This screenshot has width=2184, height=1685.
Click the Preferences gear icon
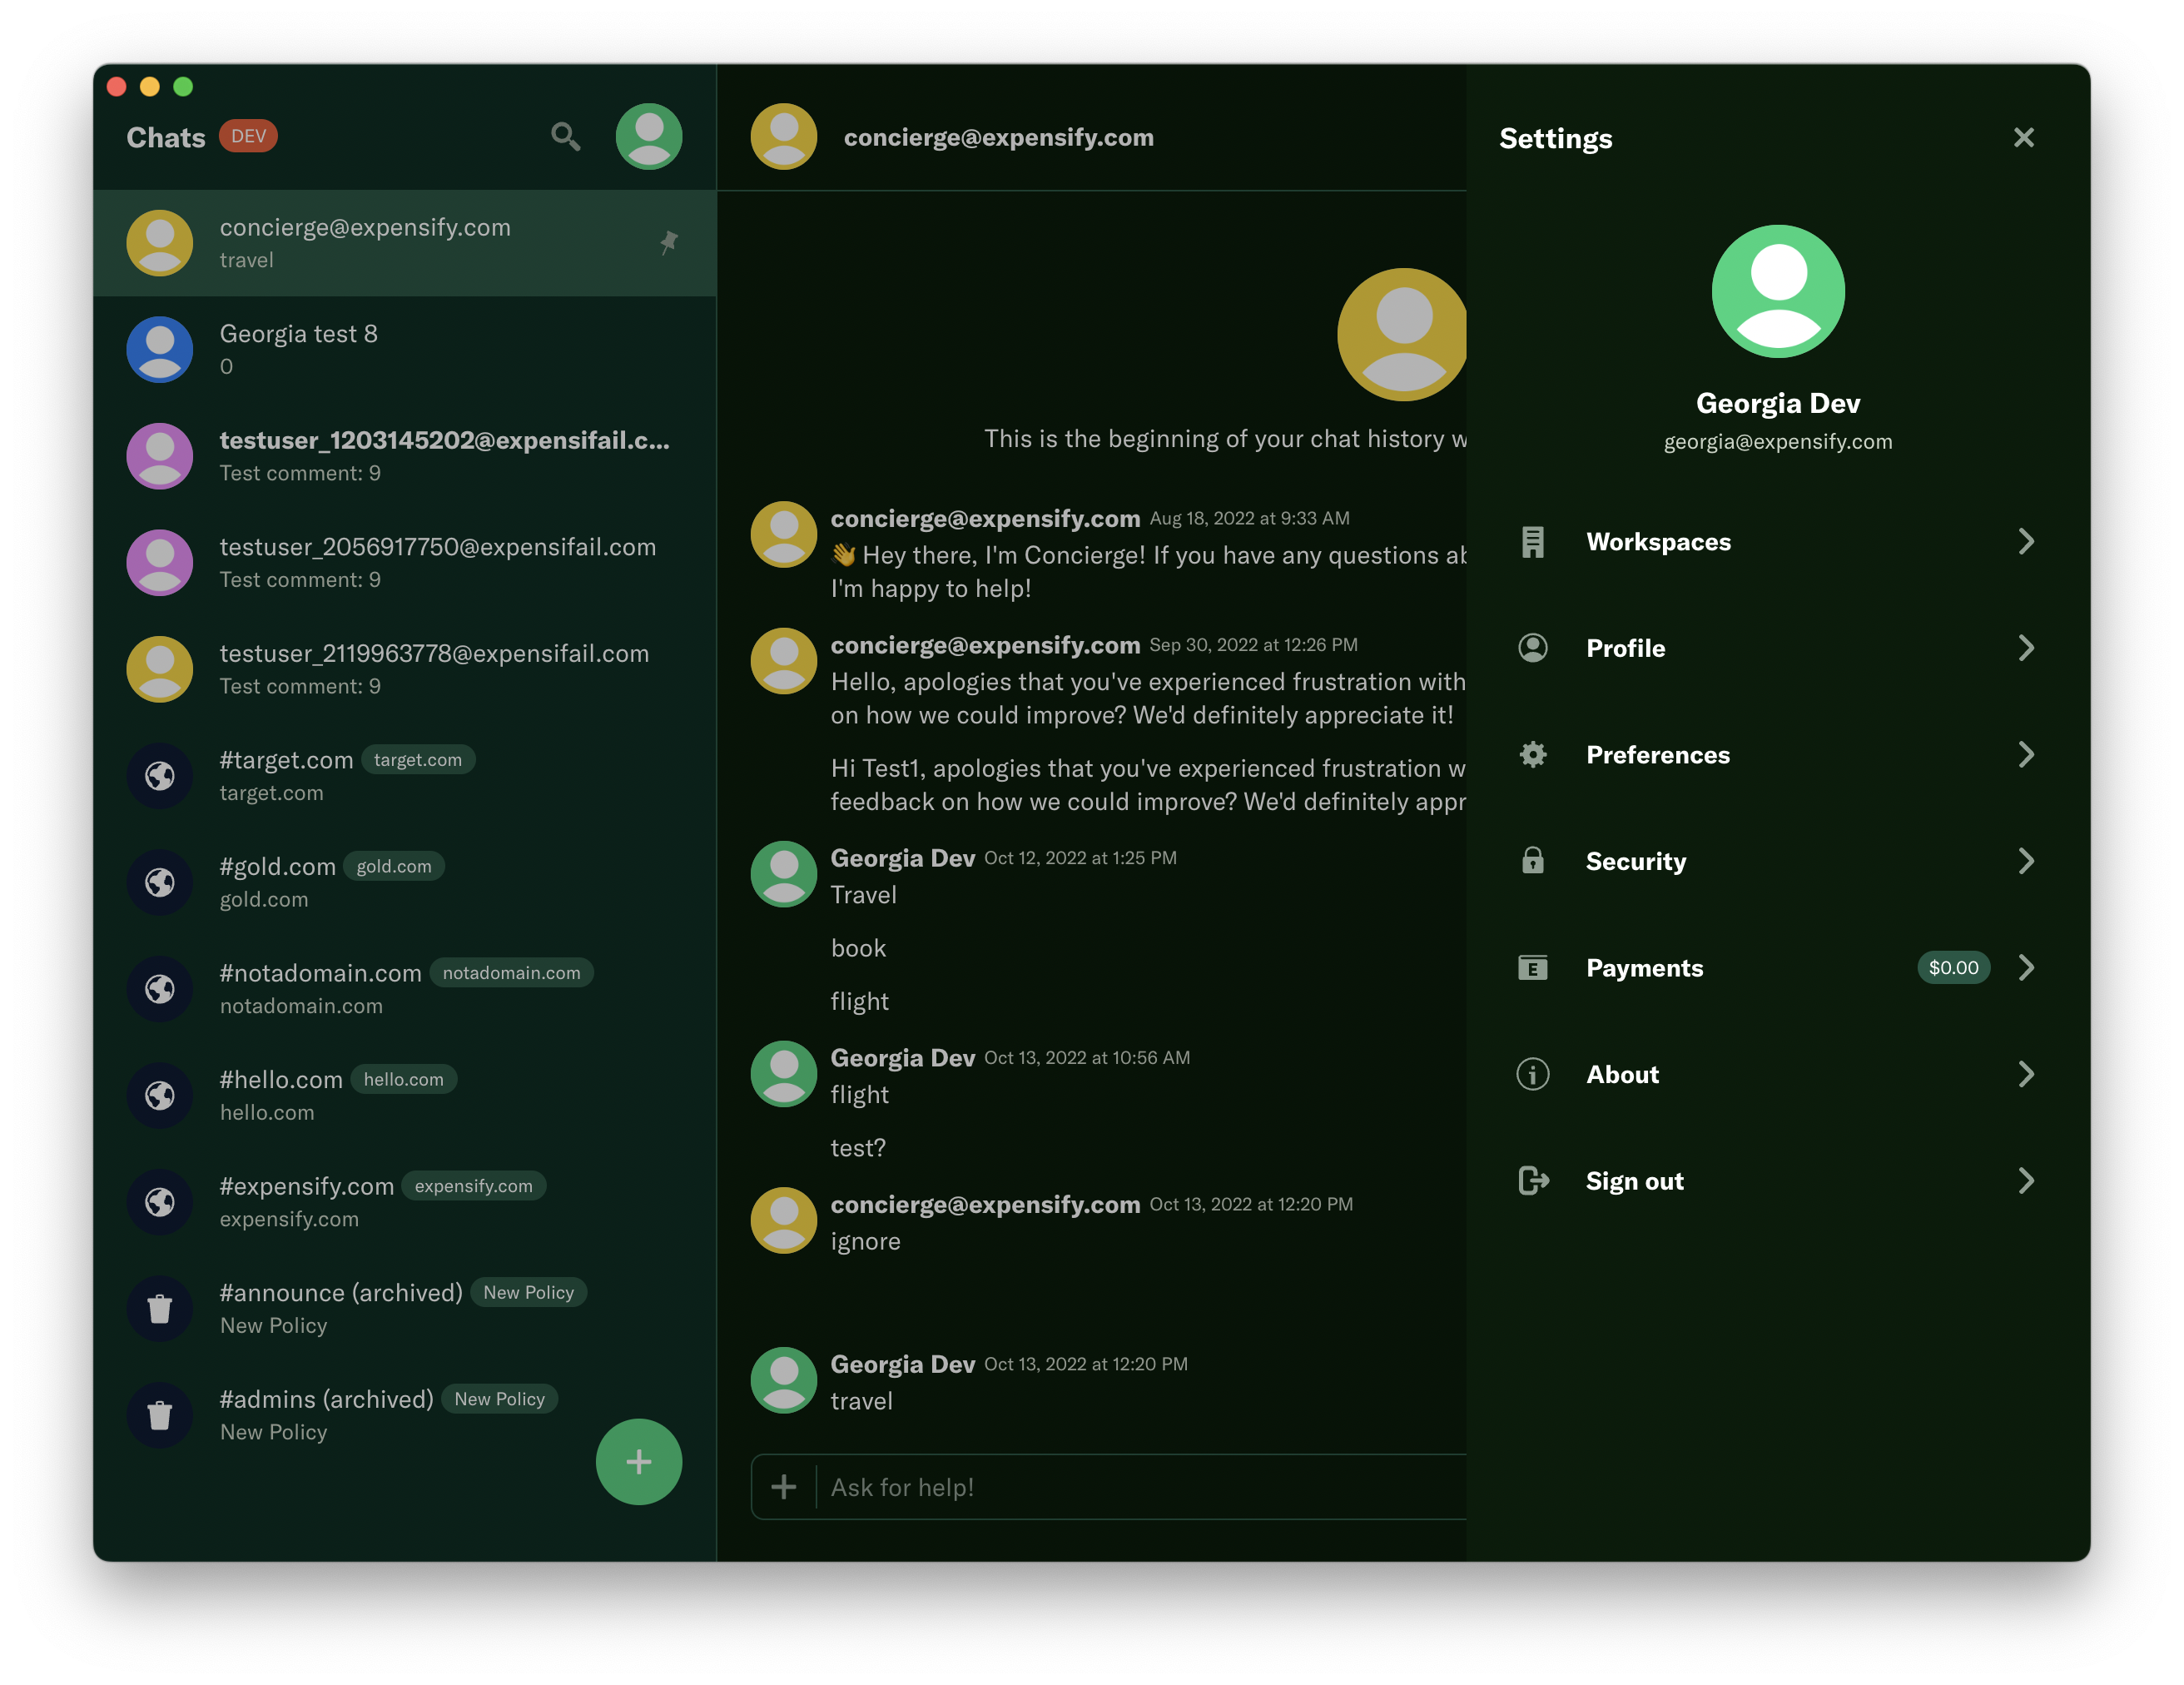(x=1532, y=754)
